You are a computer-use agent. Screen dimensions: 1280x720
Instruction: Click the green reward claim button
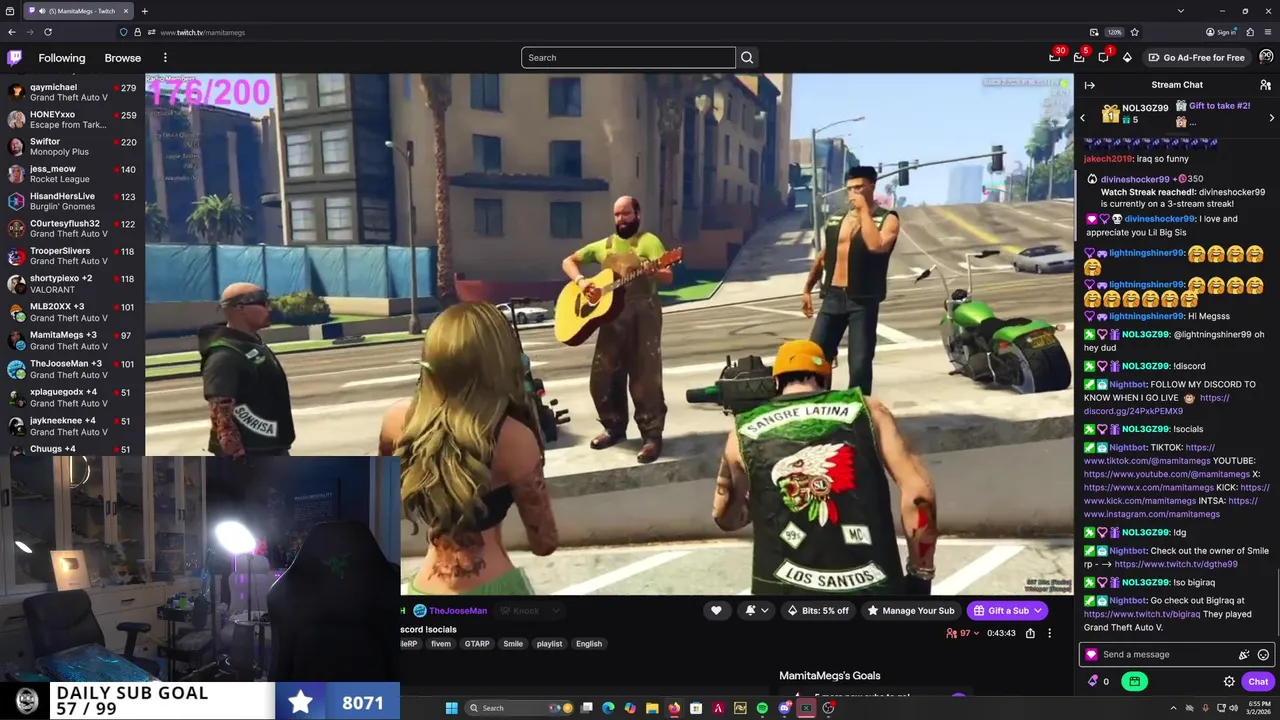1134,682
